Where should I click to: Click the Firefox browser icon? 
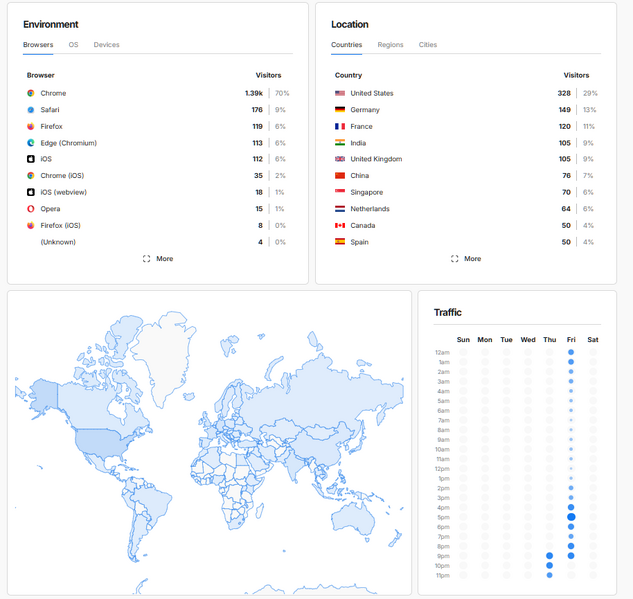pos(31,127)
